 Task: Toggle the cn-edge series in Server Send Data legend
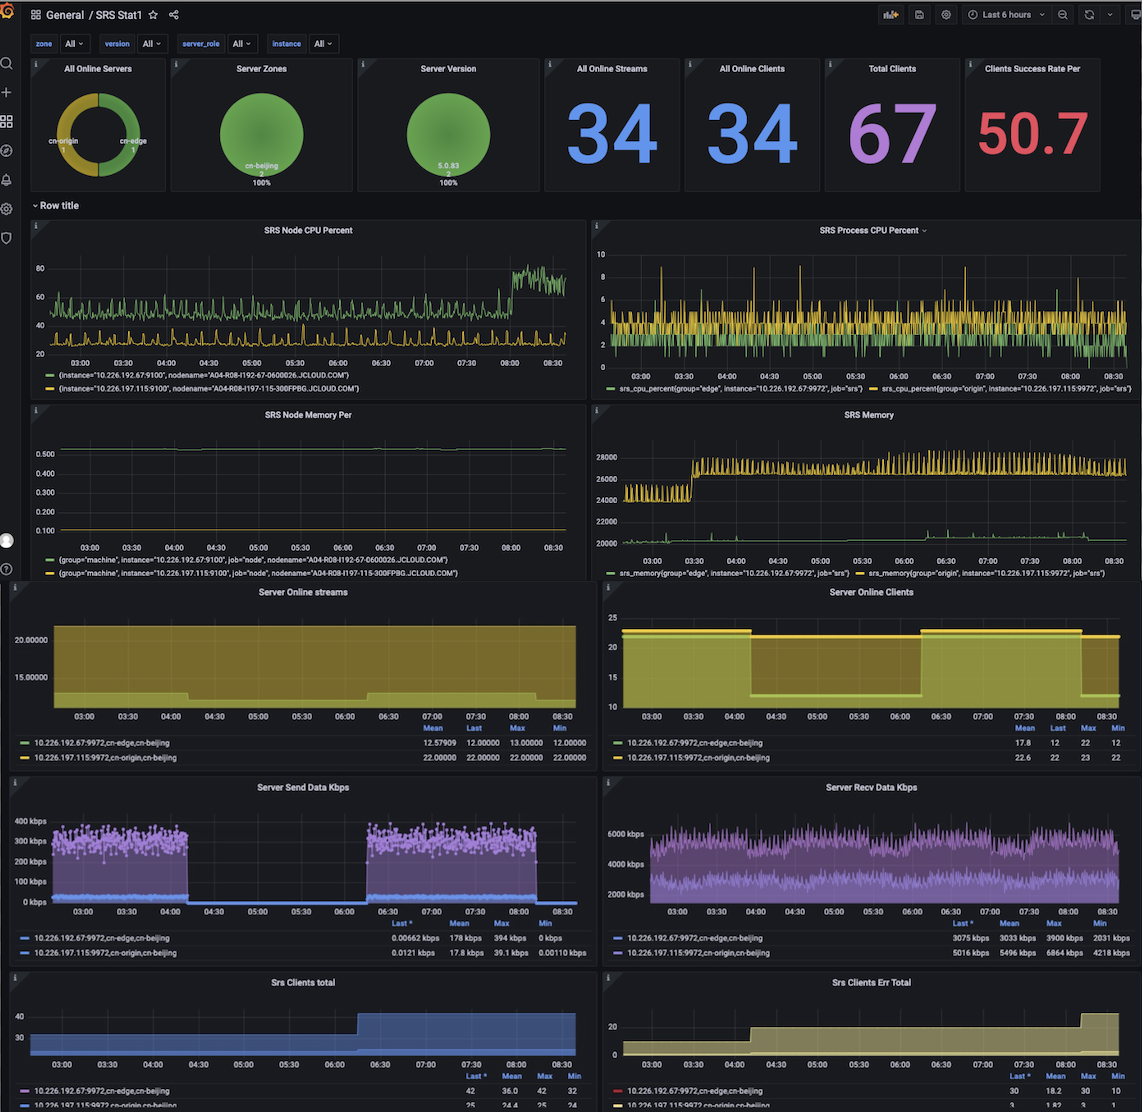click(x=98, y=938)
